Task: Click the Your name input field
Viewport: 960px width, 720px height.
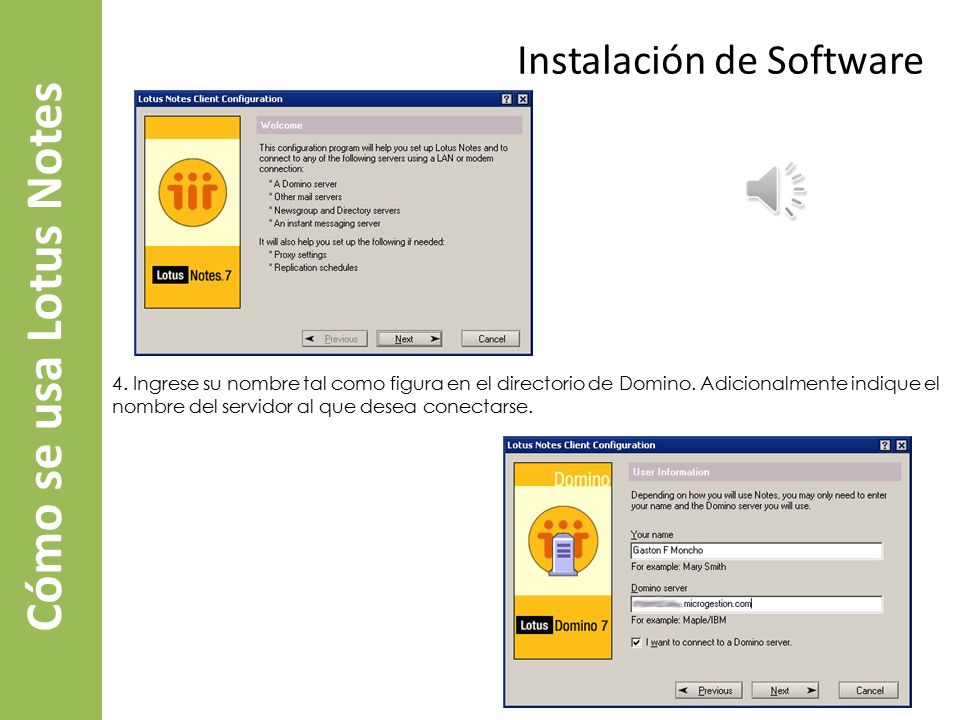Action: pyautogui.click(x=757, y=550)
